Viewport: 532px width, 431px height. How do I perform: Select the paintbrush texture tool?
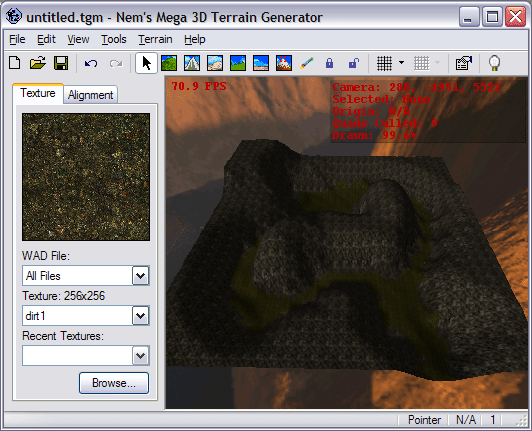306,63
